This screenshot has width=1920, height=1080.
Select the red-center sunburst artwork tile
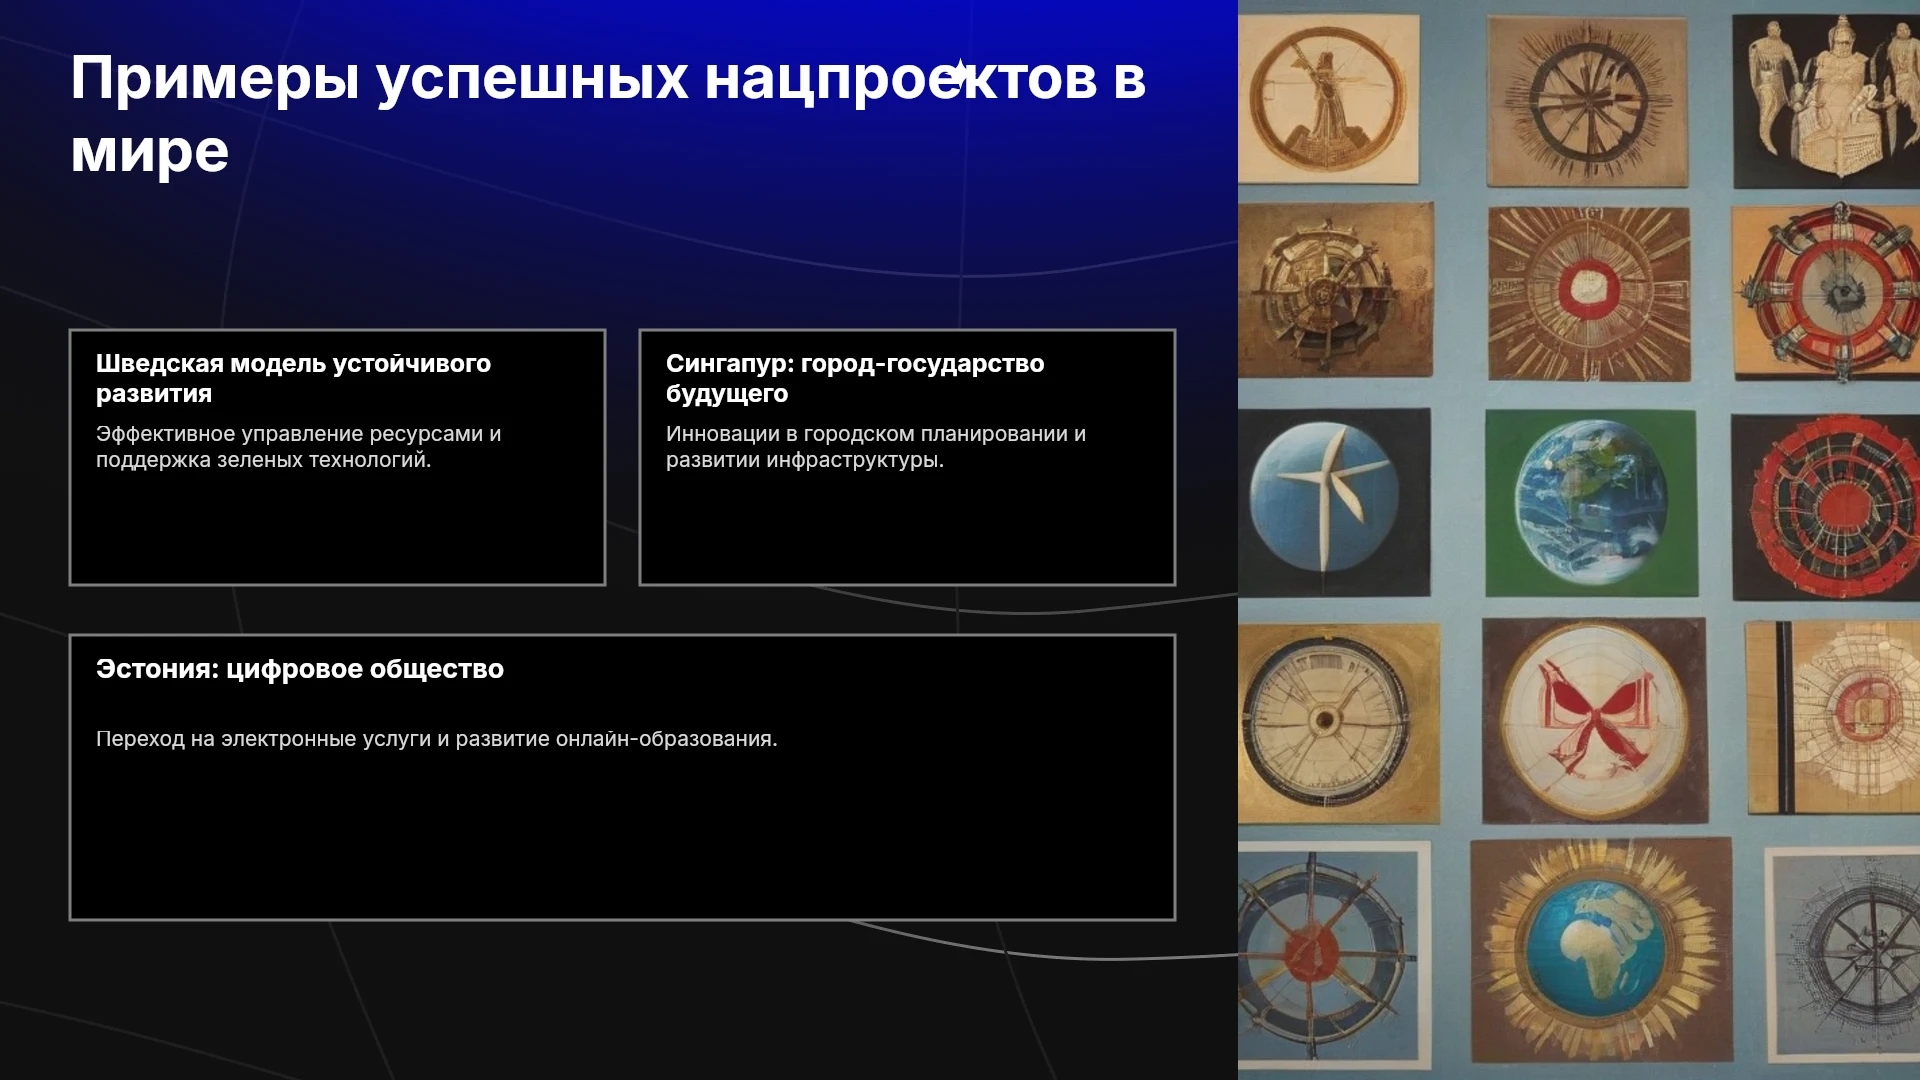click(x=1588, y=293)
